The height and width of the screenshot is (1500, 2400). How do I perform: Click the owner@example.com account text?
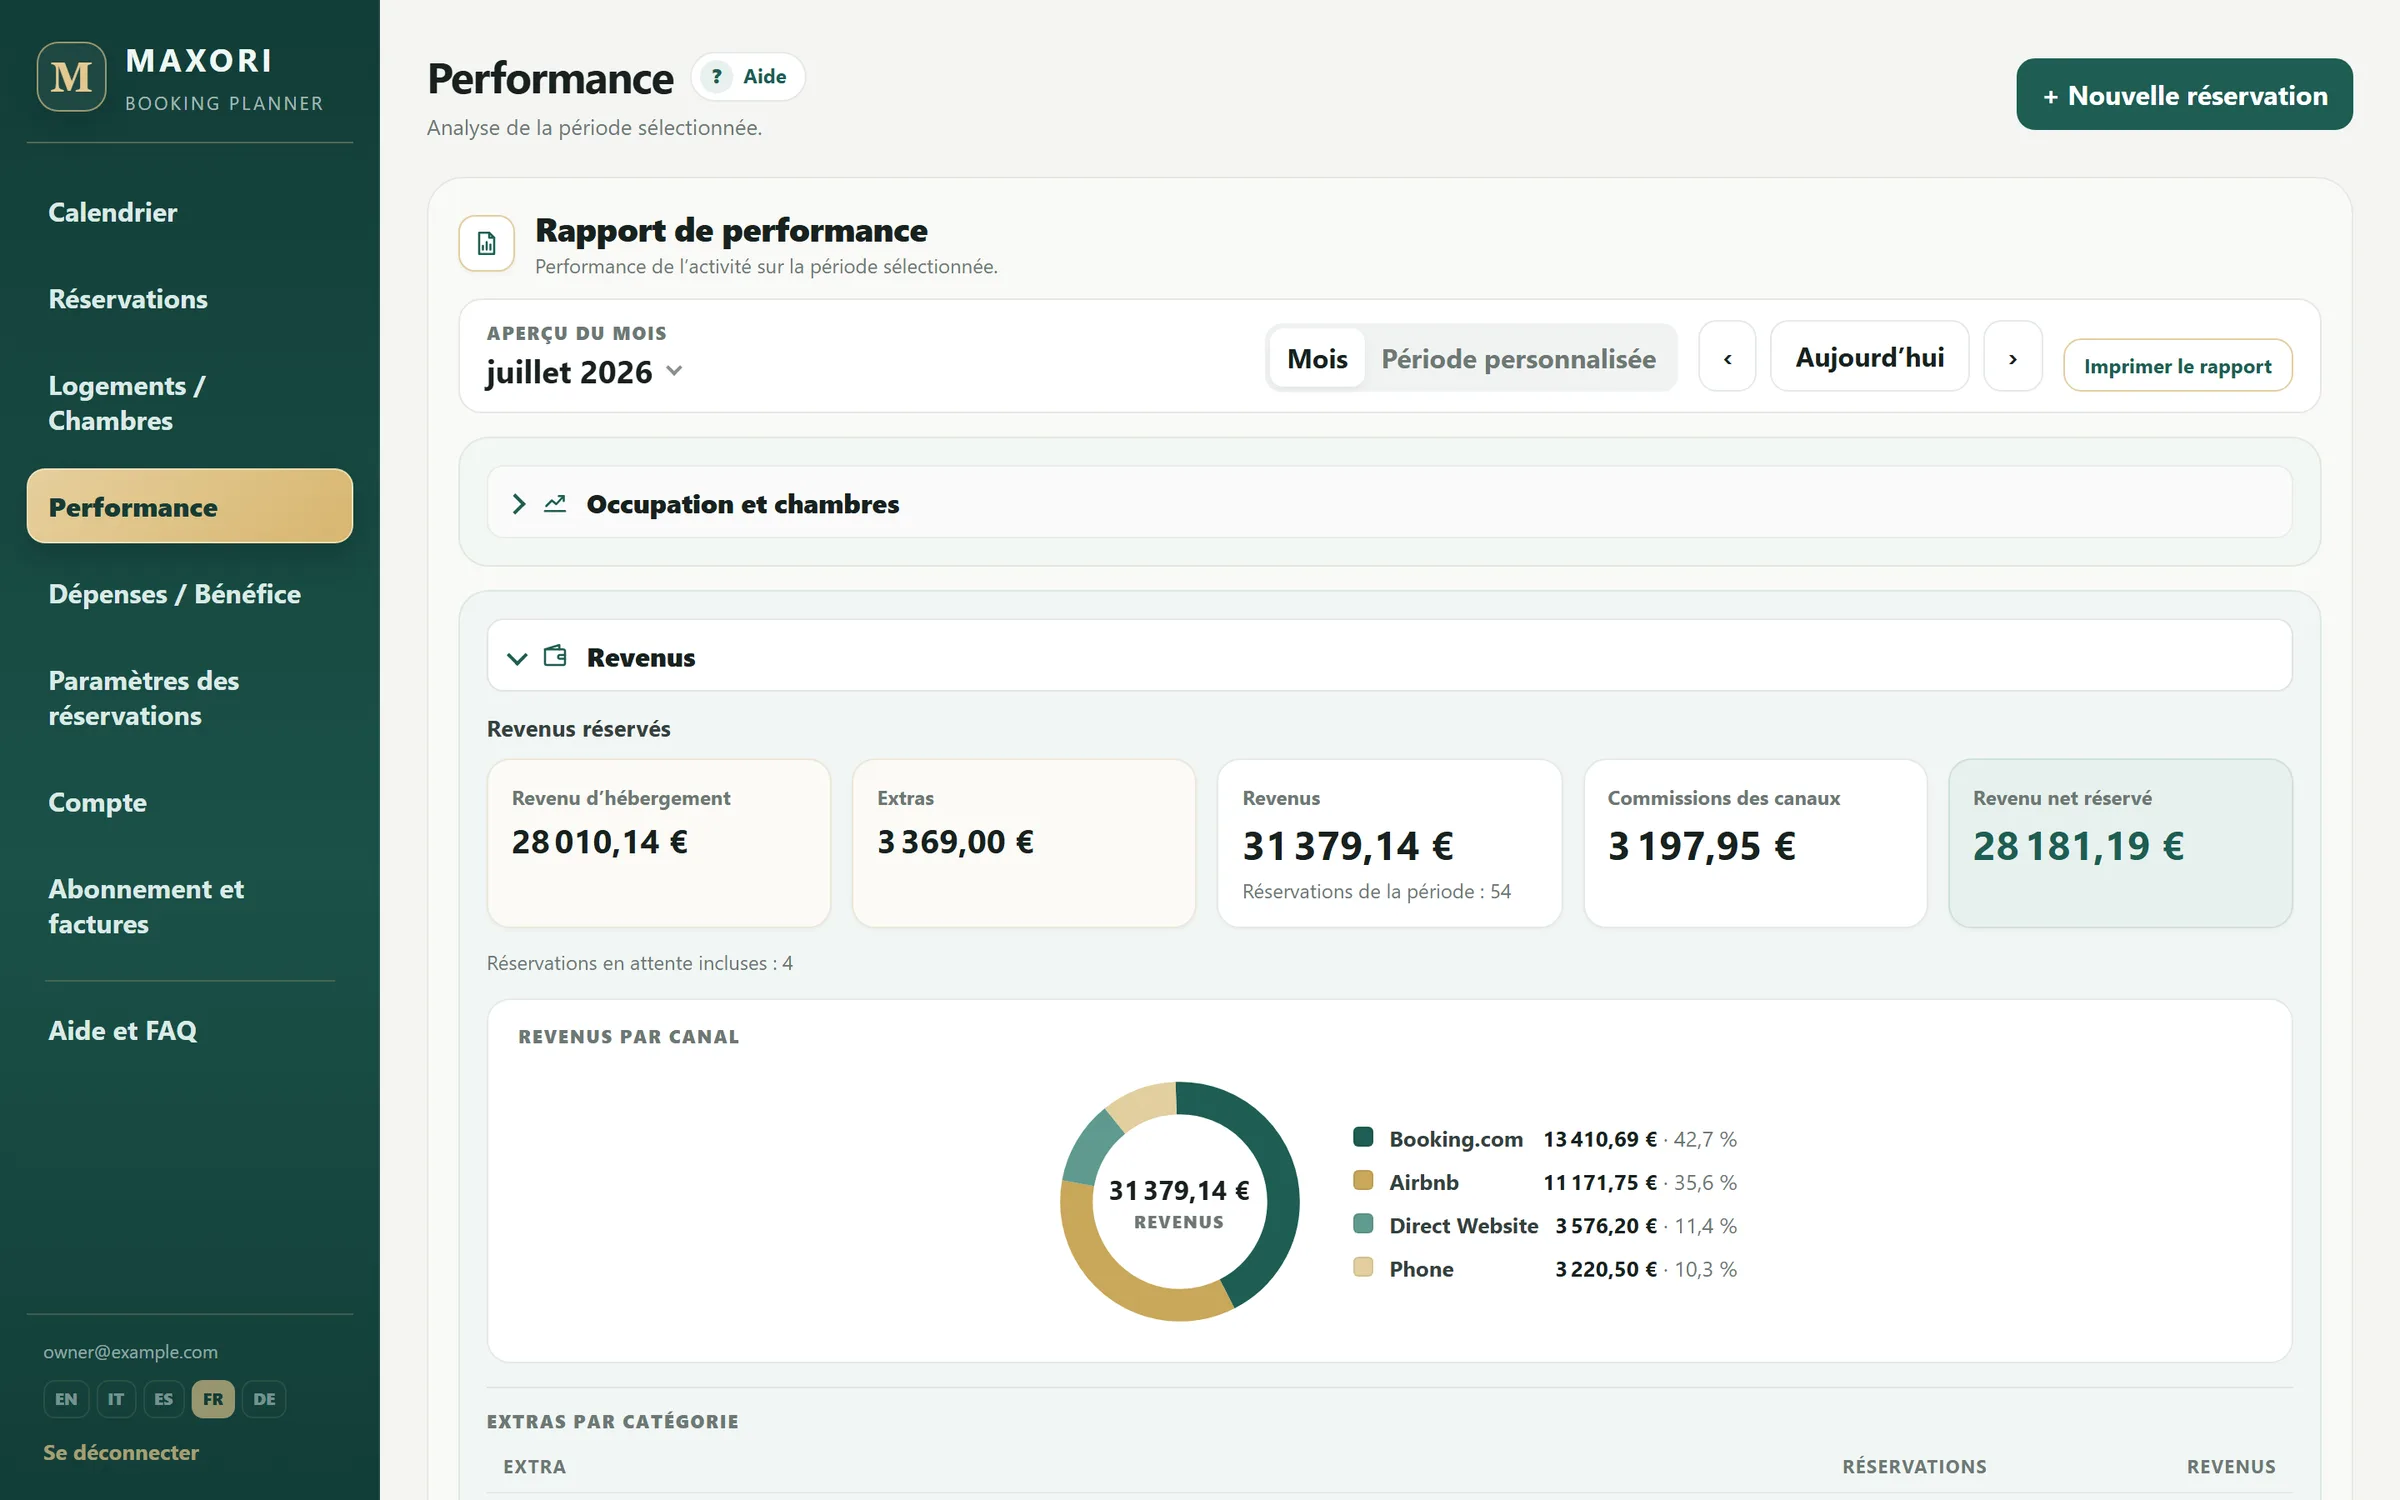[x=130, y=1352]
